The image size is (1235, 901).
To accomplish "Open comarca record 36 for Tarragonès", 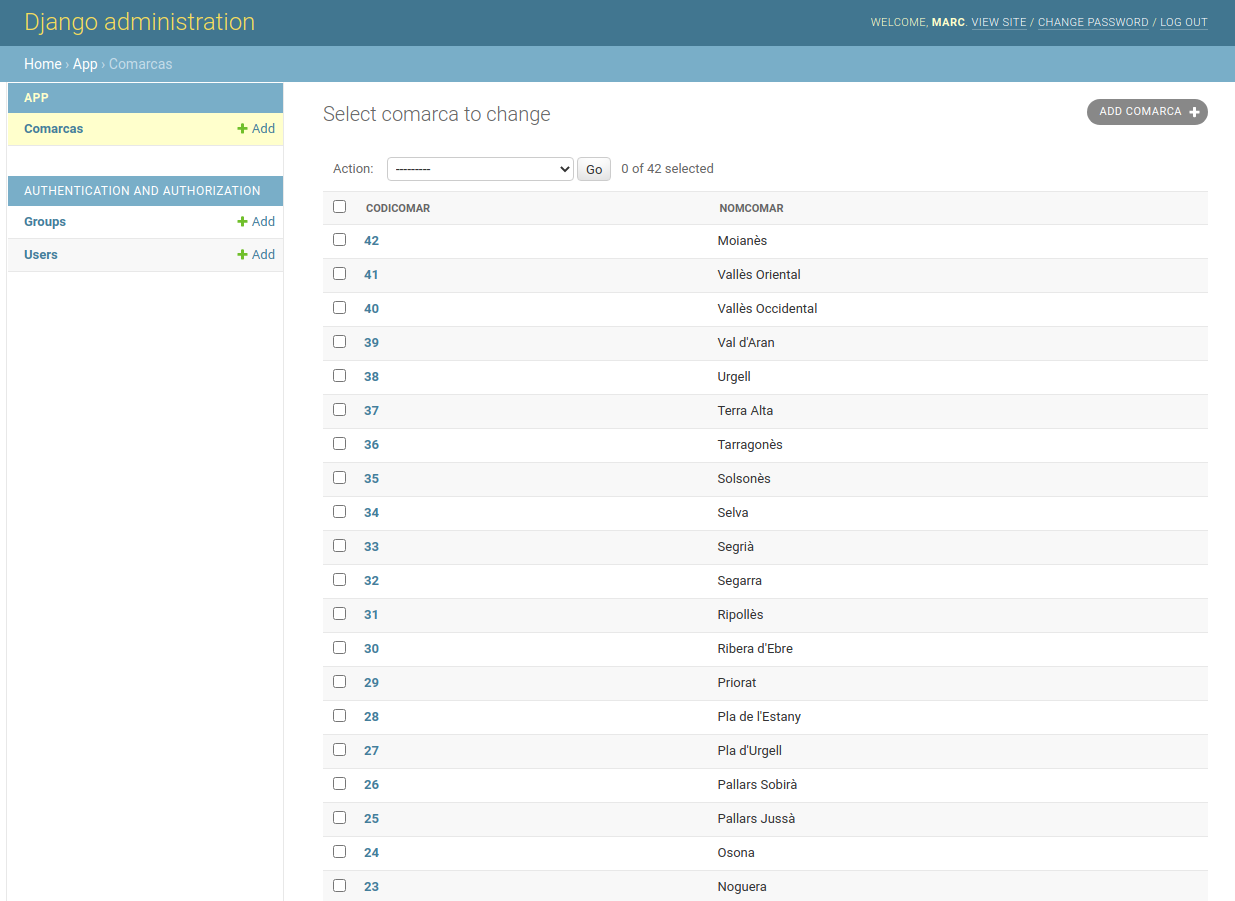I will 372,445.
